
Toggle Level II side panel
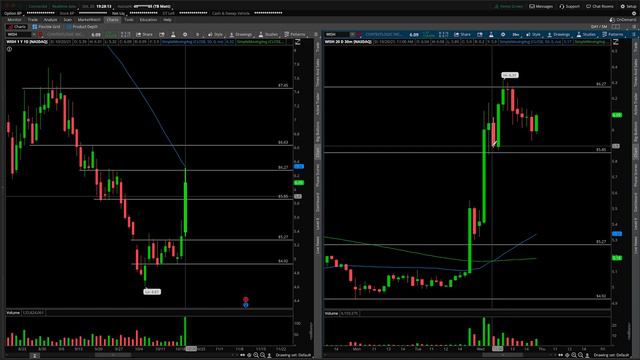318,224
